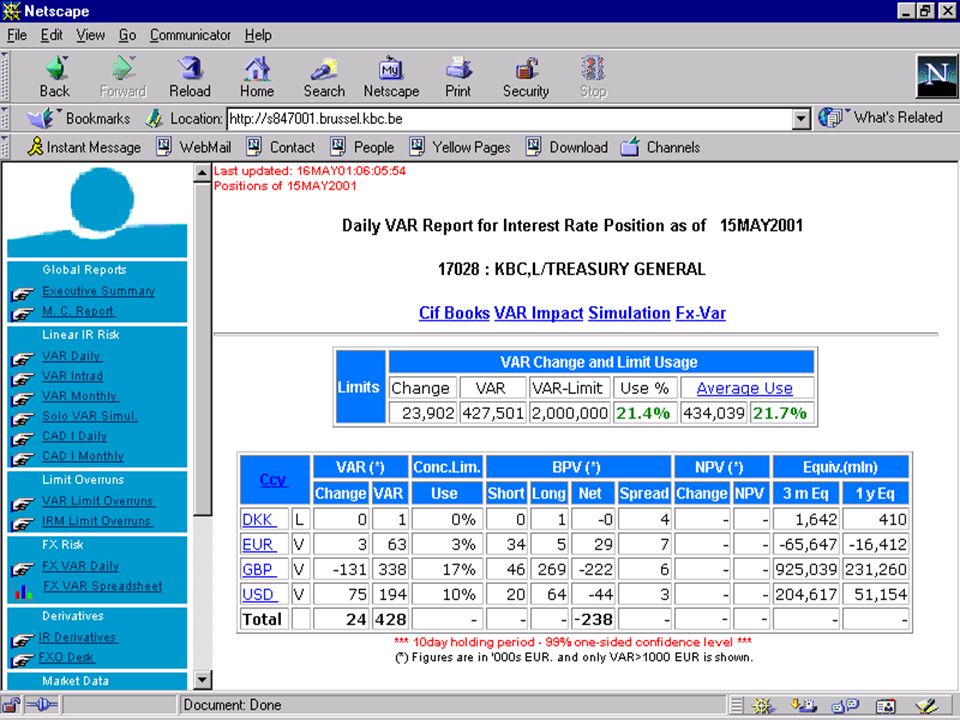
Task: Open VAR Intrad sidebar link
Action: pos(72,377)
